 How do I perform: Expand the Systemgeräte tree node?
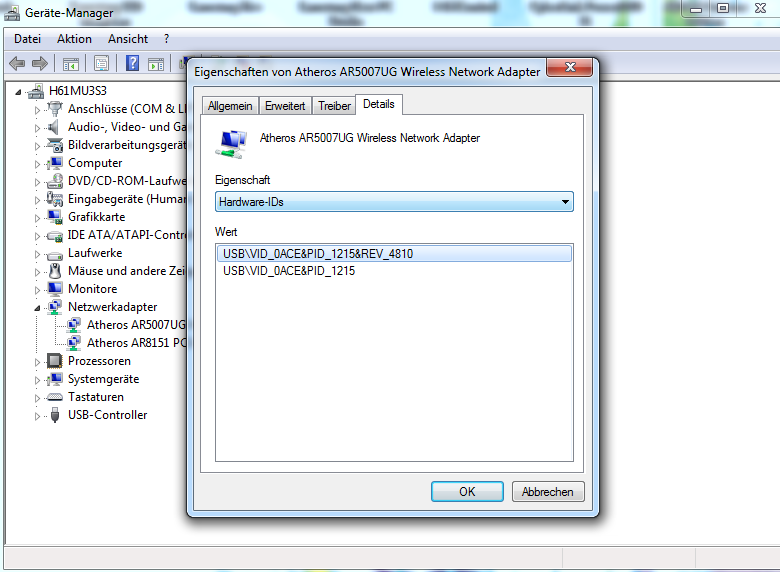tap(37, 380)
